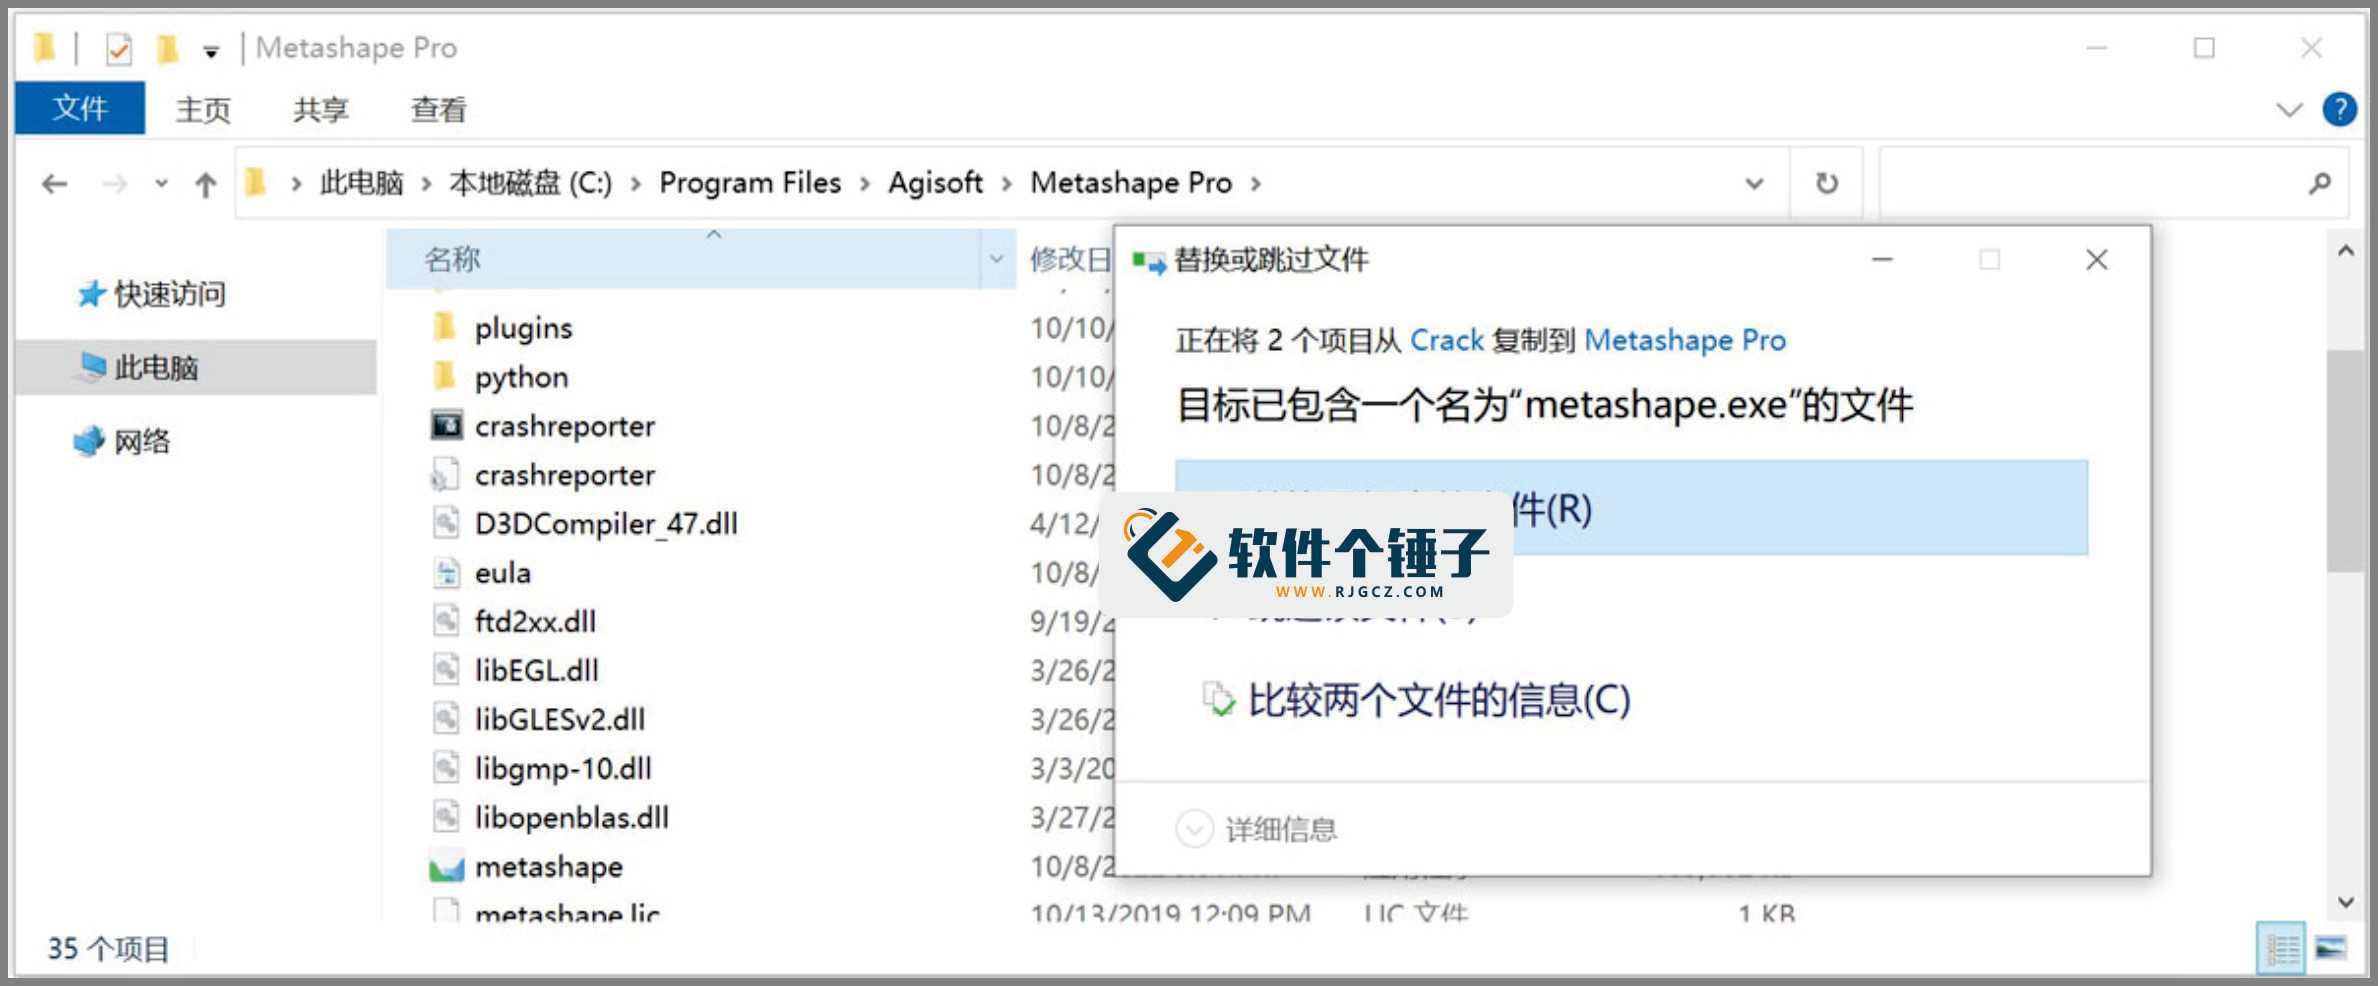
Task: Select the eula file icon
Action: [445, 572]
